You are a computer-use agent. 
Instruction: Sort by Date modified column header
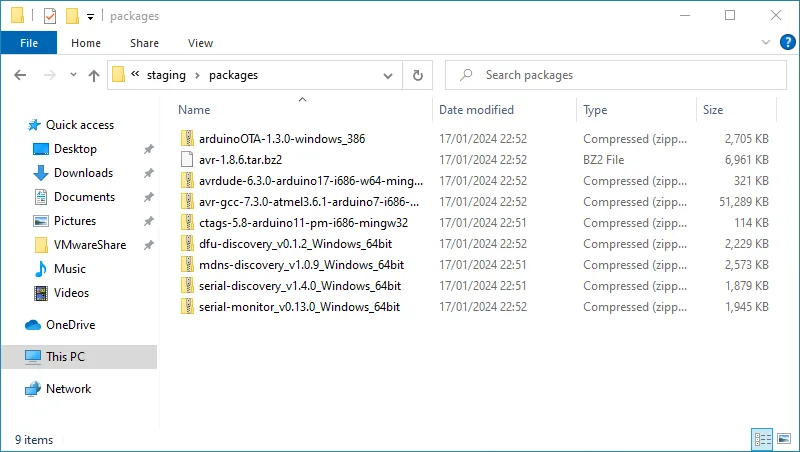point(476,110)
